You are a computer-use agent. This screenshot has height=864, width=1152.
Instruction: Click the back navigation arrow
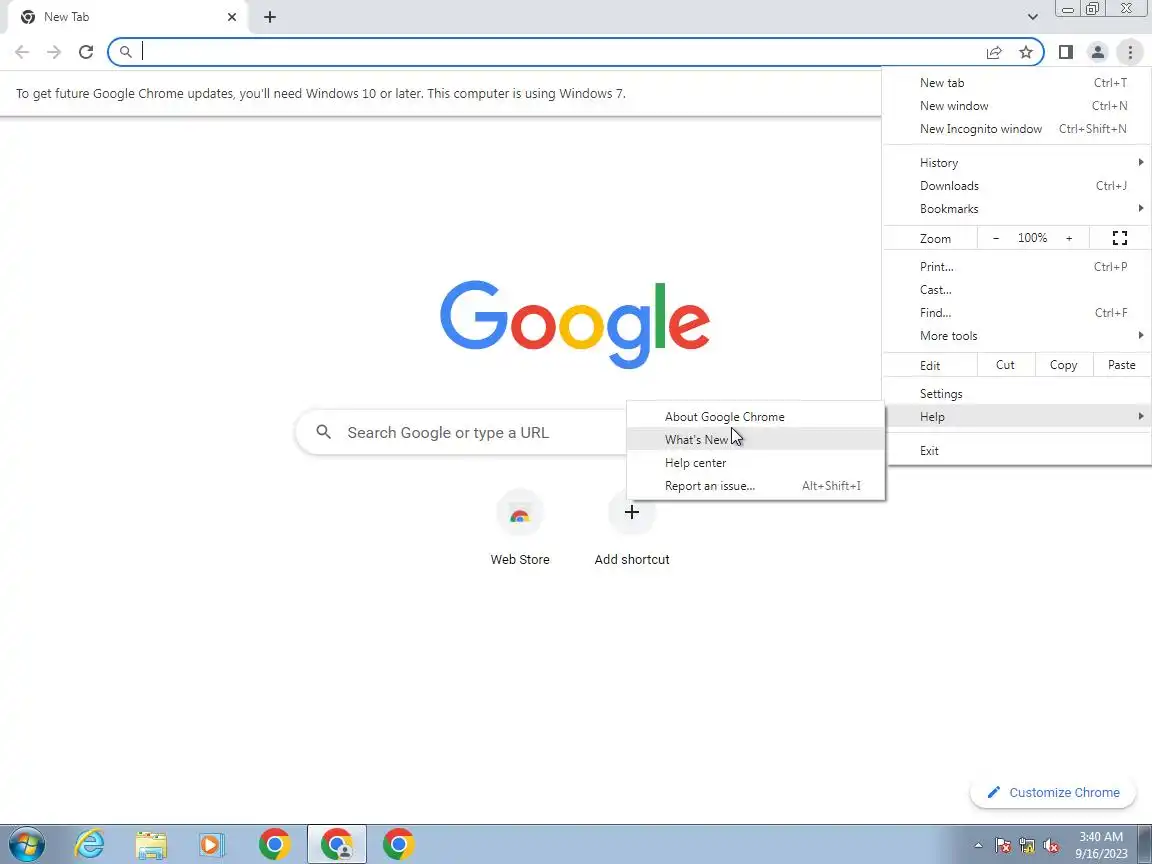tap(22, 52)
